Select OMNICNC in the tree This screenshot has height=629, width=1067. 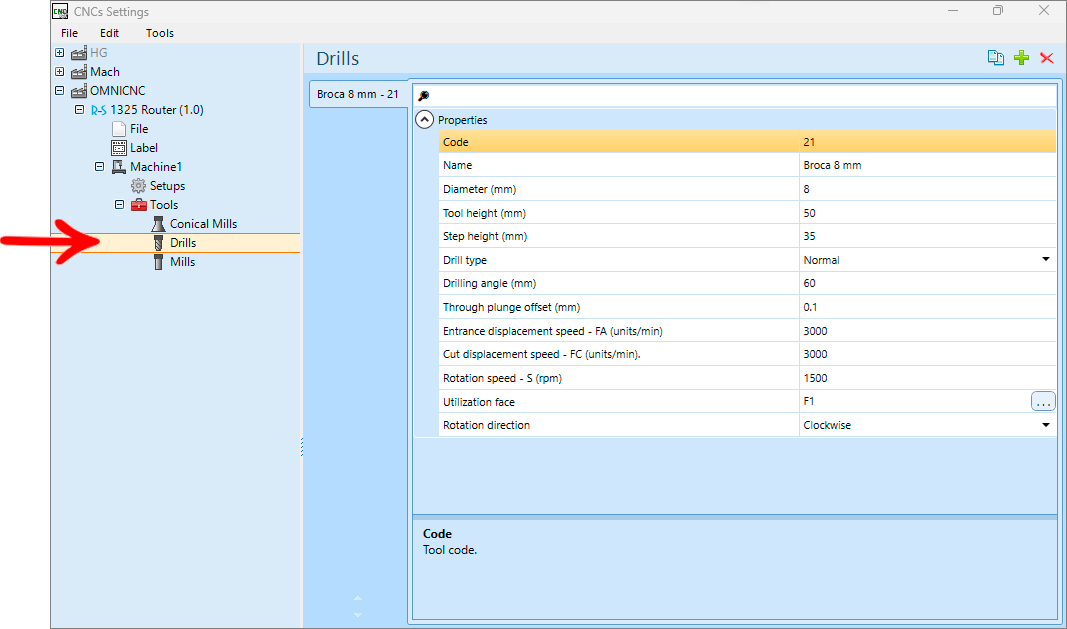(x=118, y=91)
